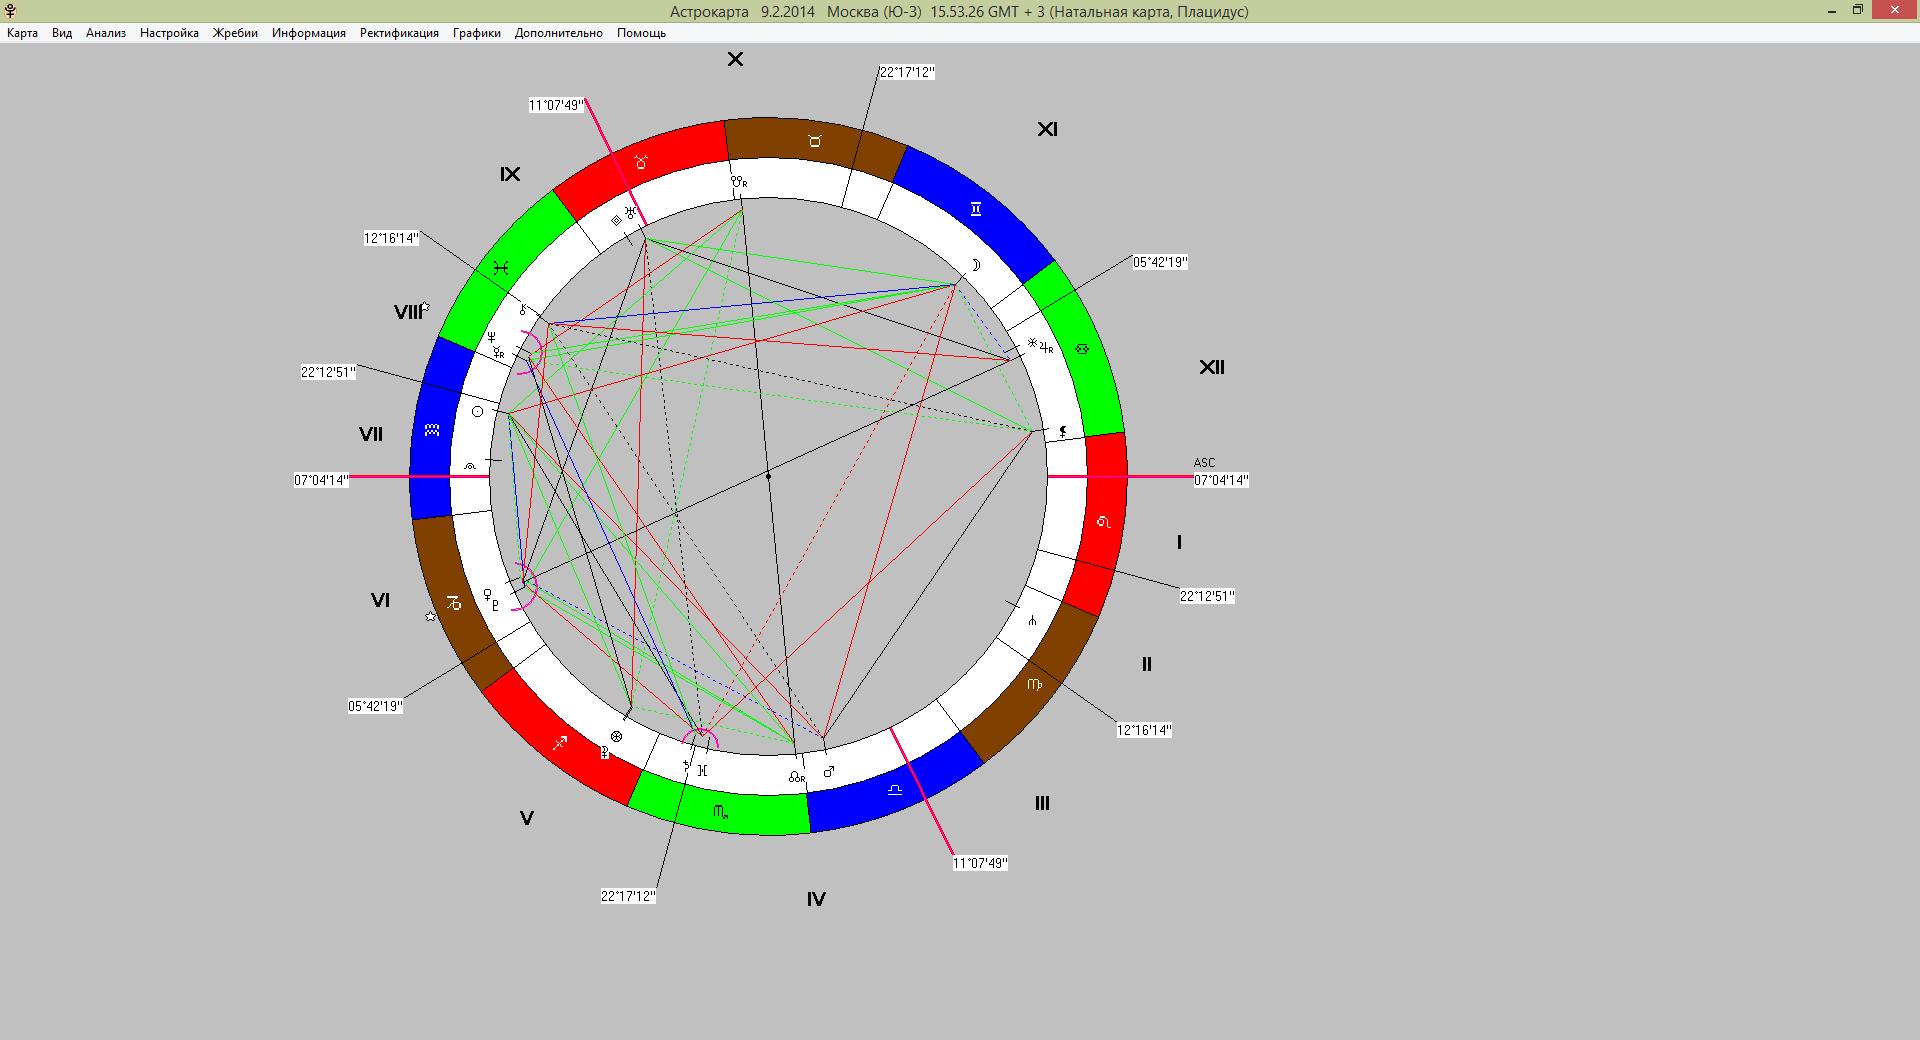
Task: Click the retrograde Jupiter glyph
Action: point(1047,347)
